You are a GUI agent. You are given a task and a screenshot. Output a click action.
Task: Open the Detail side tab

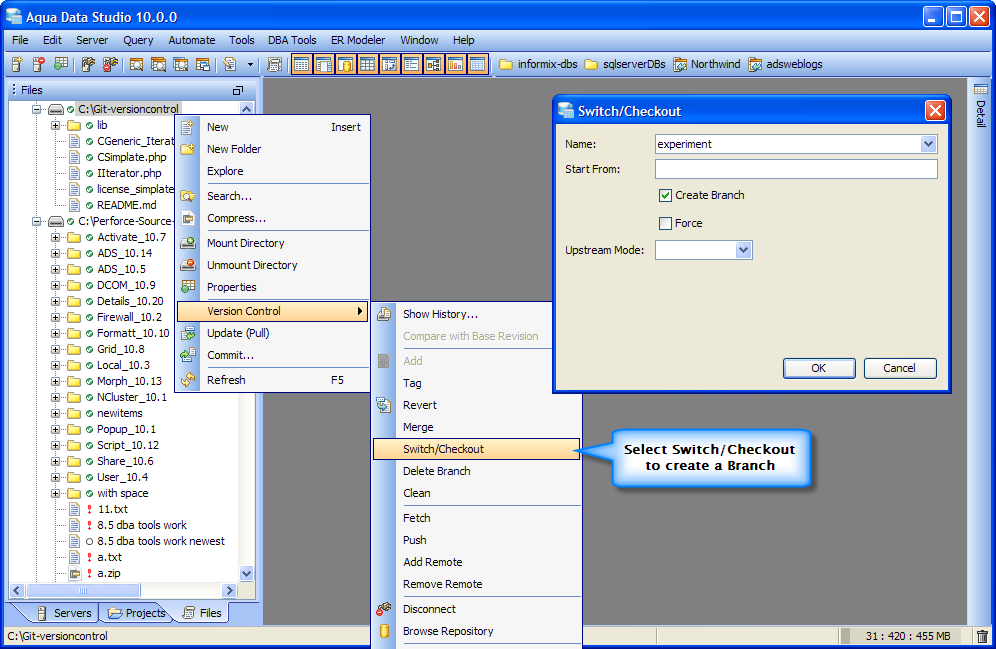[x=981, y=106]
